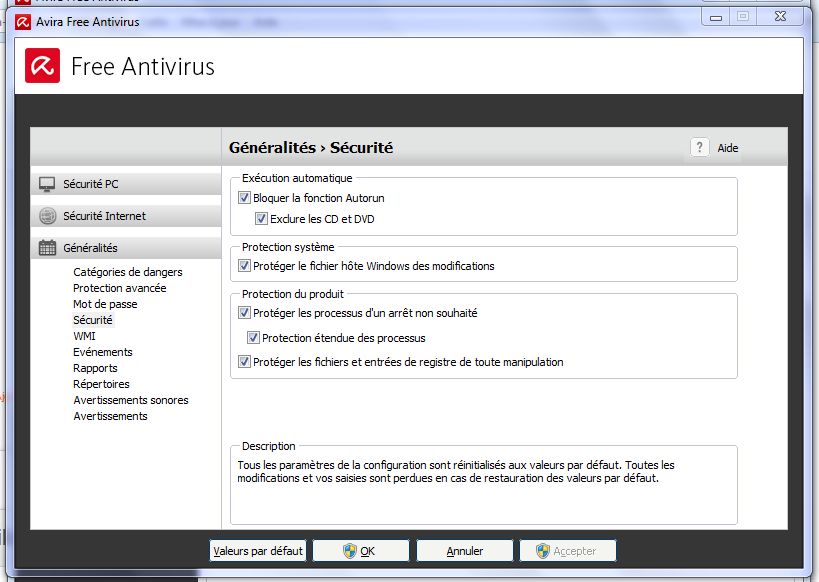Screen dimensions: 819x582
Task: Uncheck Bloquer la fonction Autorun
Action: coord(245,199)
